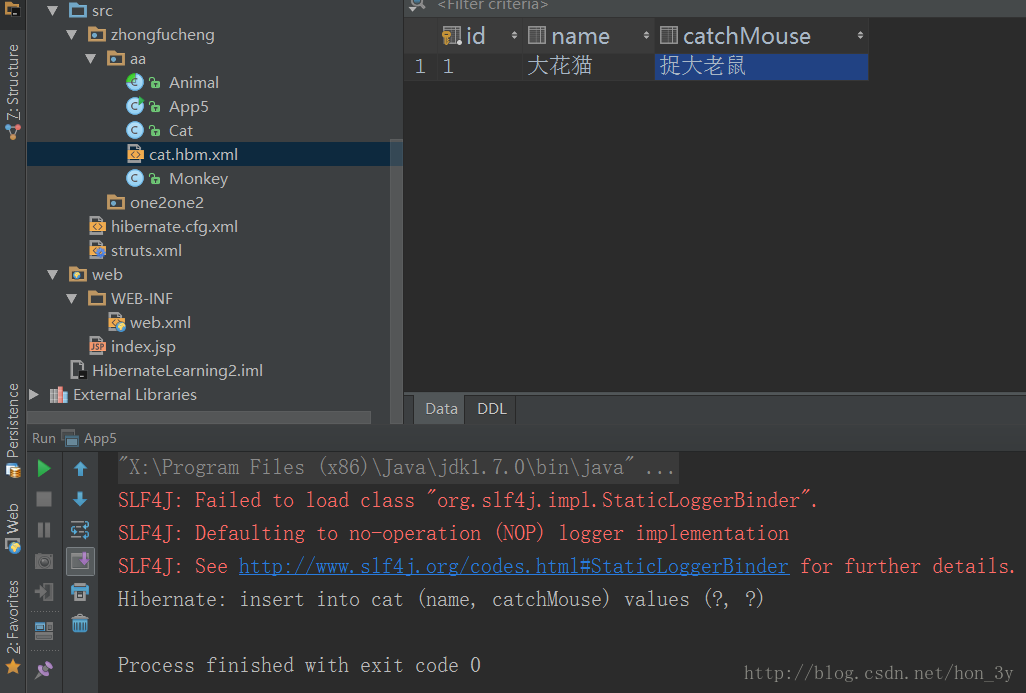Stop the running process square button

click(x=44, y=499)
